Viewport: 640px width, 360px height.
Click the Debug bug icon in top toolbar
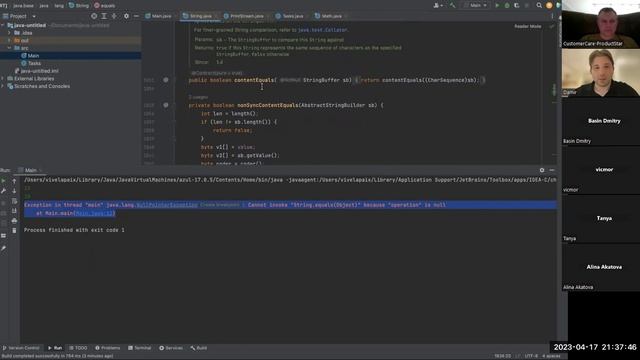click(507, 6)
